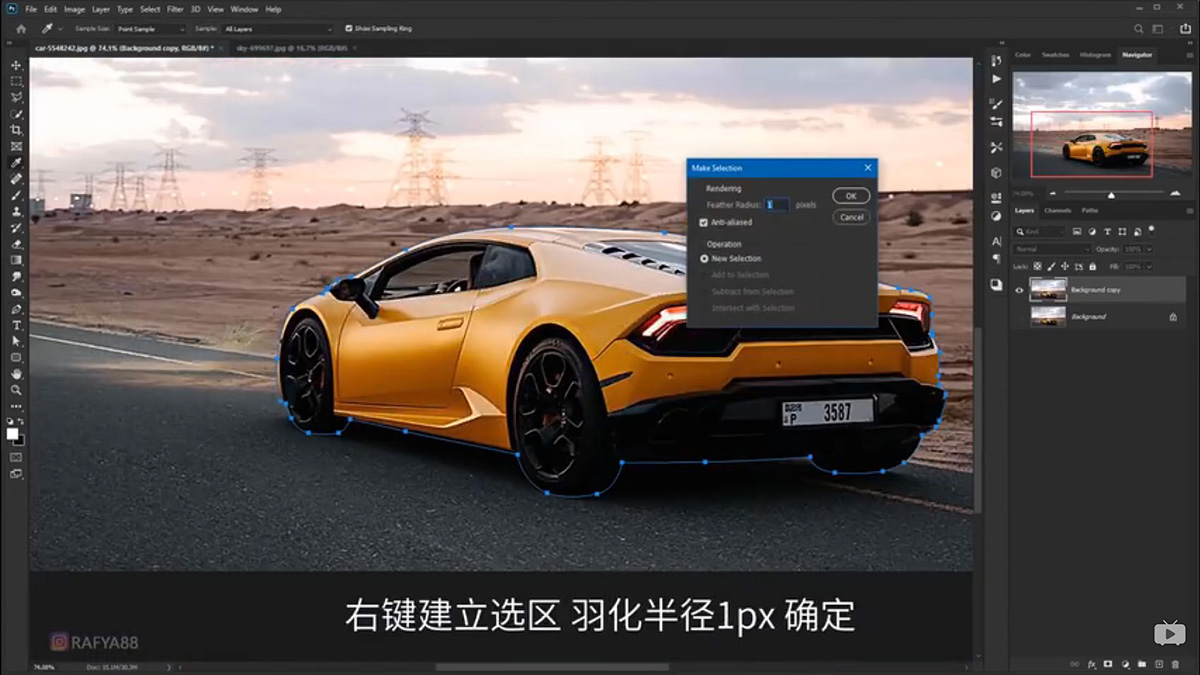Select the Crop tool

(x=15, y=129)
